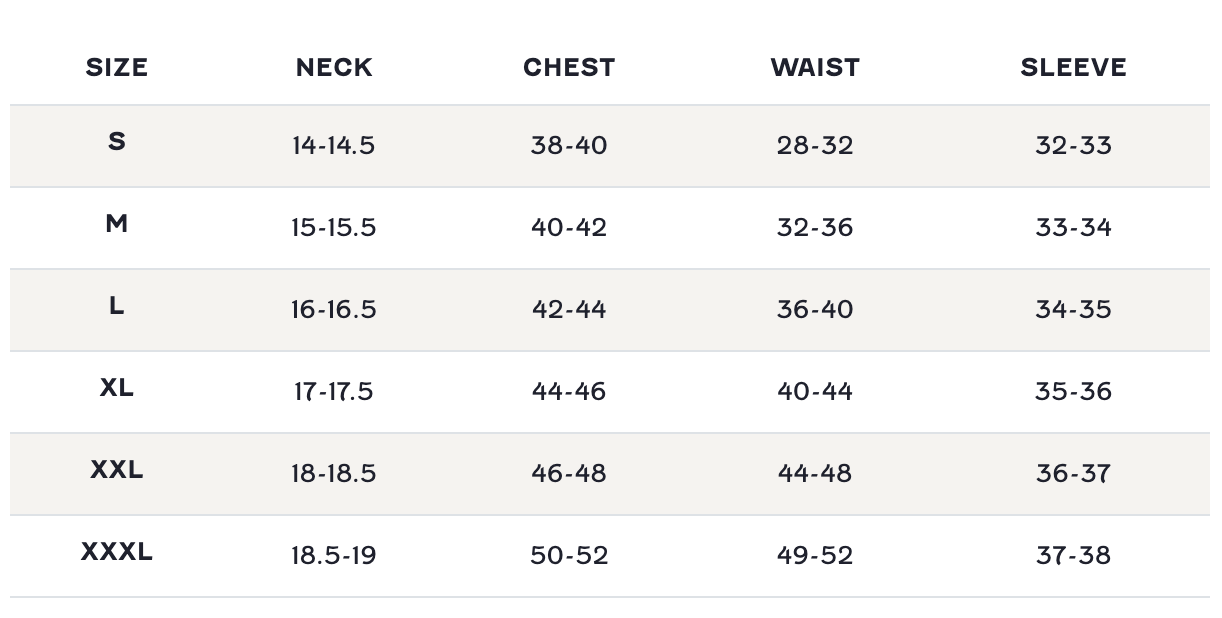The height and width of the screenshot is (618, 1222).
Task: Select the S size row label
Action: (117, 142)
